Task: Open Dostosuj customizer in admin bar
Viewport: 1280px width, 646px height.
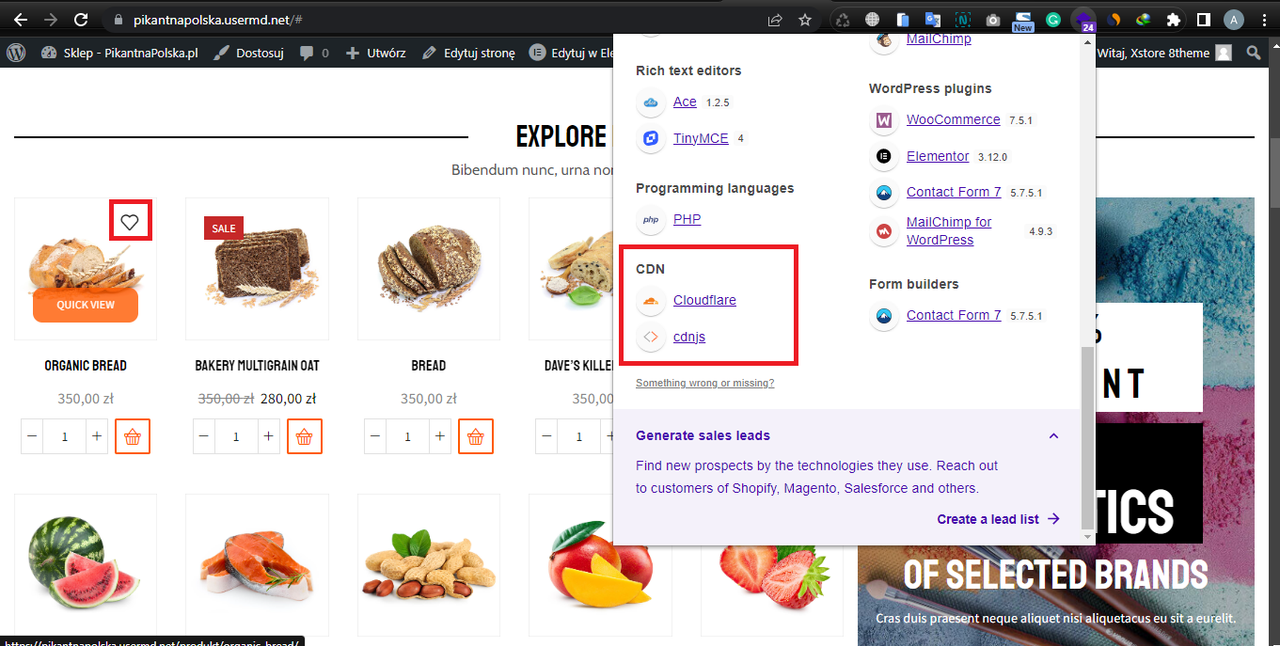Action: click(x=250, y=53)
